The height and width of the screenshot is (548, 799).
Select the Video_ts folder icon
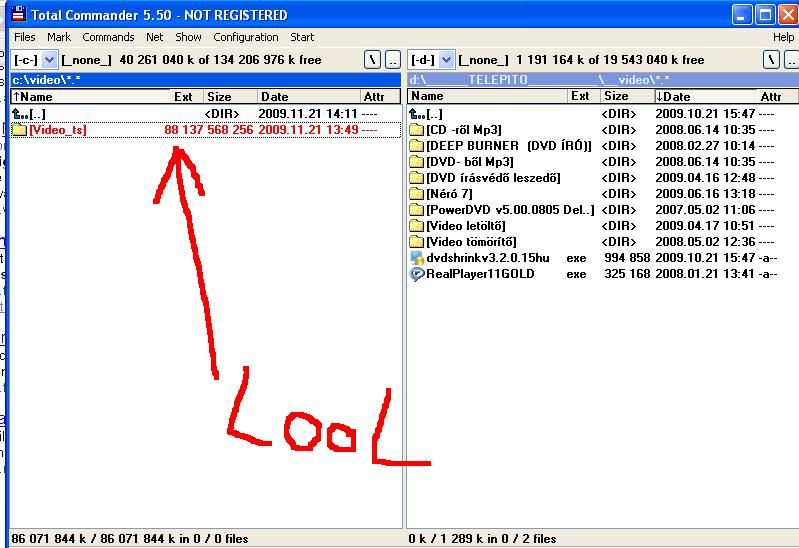19,130
